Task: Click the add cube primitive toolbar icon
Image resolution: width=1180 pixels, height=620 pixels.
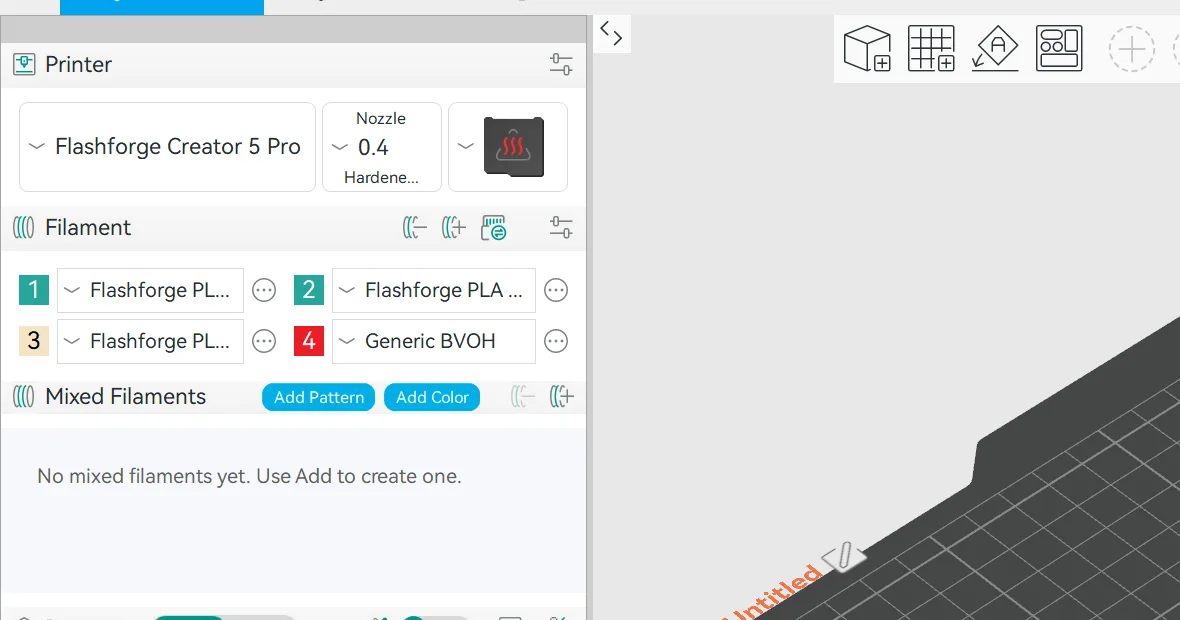Action: pos(868,49)
